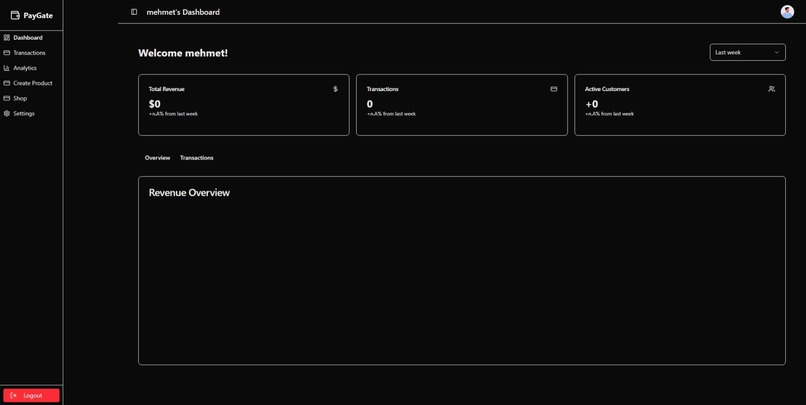Screen dimensions: 806x405
Task: Click the "Total Revenue" card label
Action: [167, 89]
